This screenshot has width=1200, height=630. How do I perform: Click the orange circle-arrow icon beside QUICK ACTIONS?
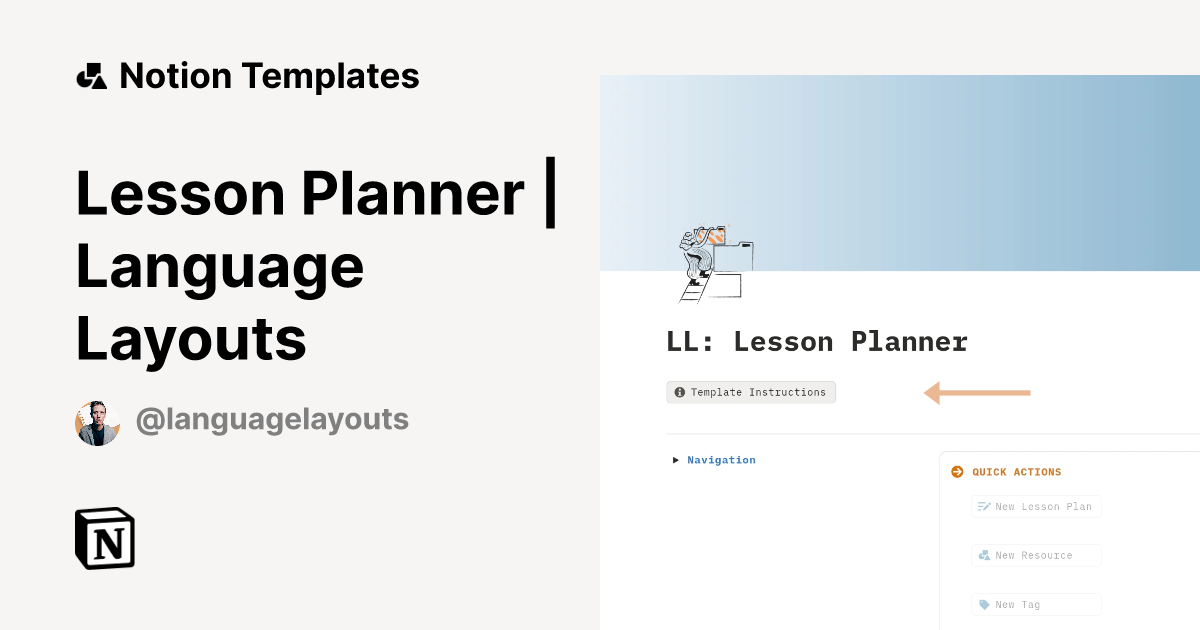tap(957, 472)
